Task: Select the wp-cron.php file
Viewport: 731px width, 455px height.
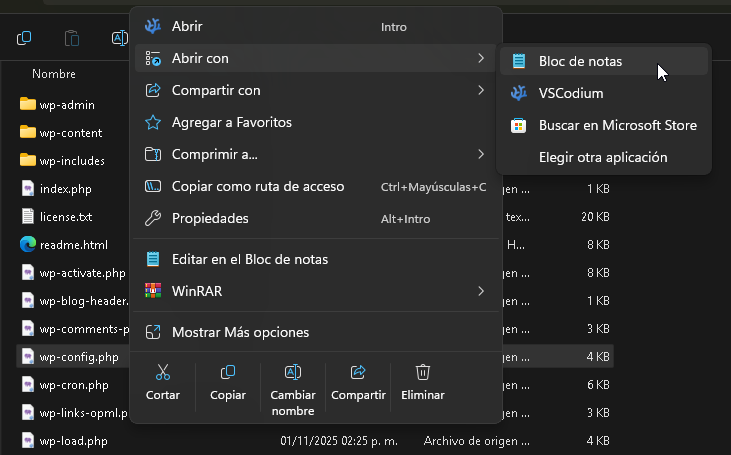Action: [74, 385]
